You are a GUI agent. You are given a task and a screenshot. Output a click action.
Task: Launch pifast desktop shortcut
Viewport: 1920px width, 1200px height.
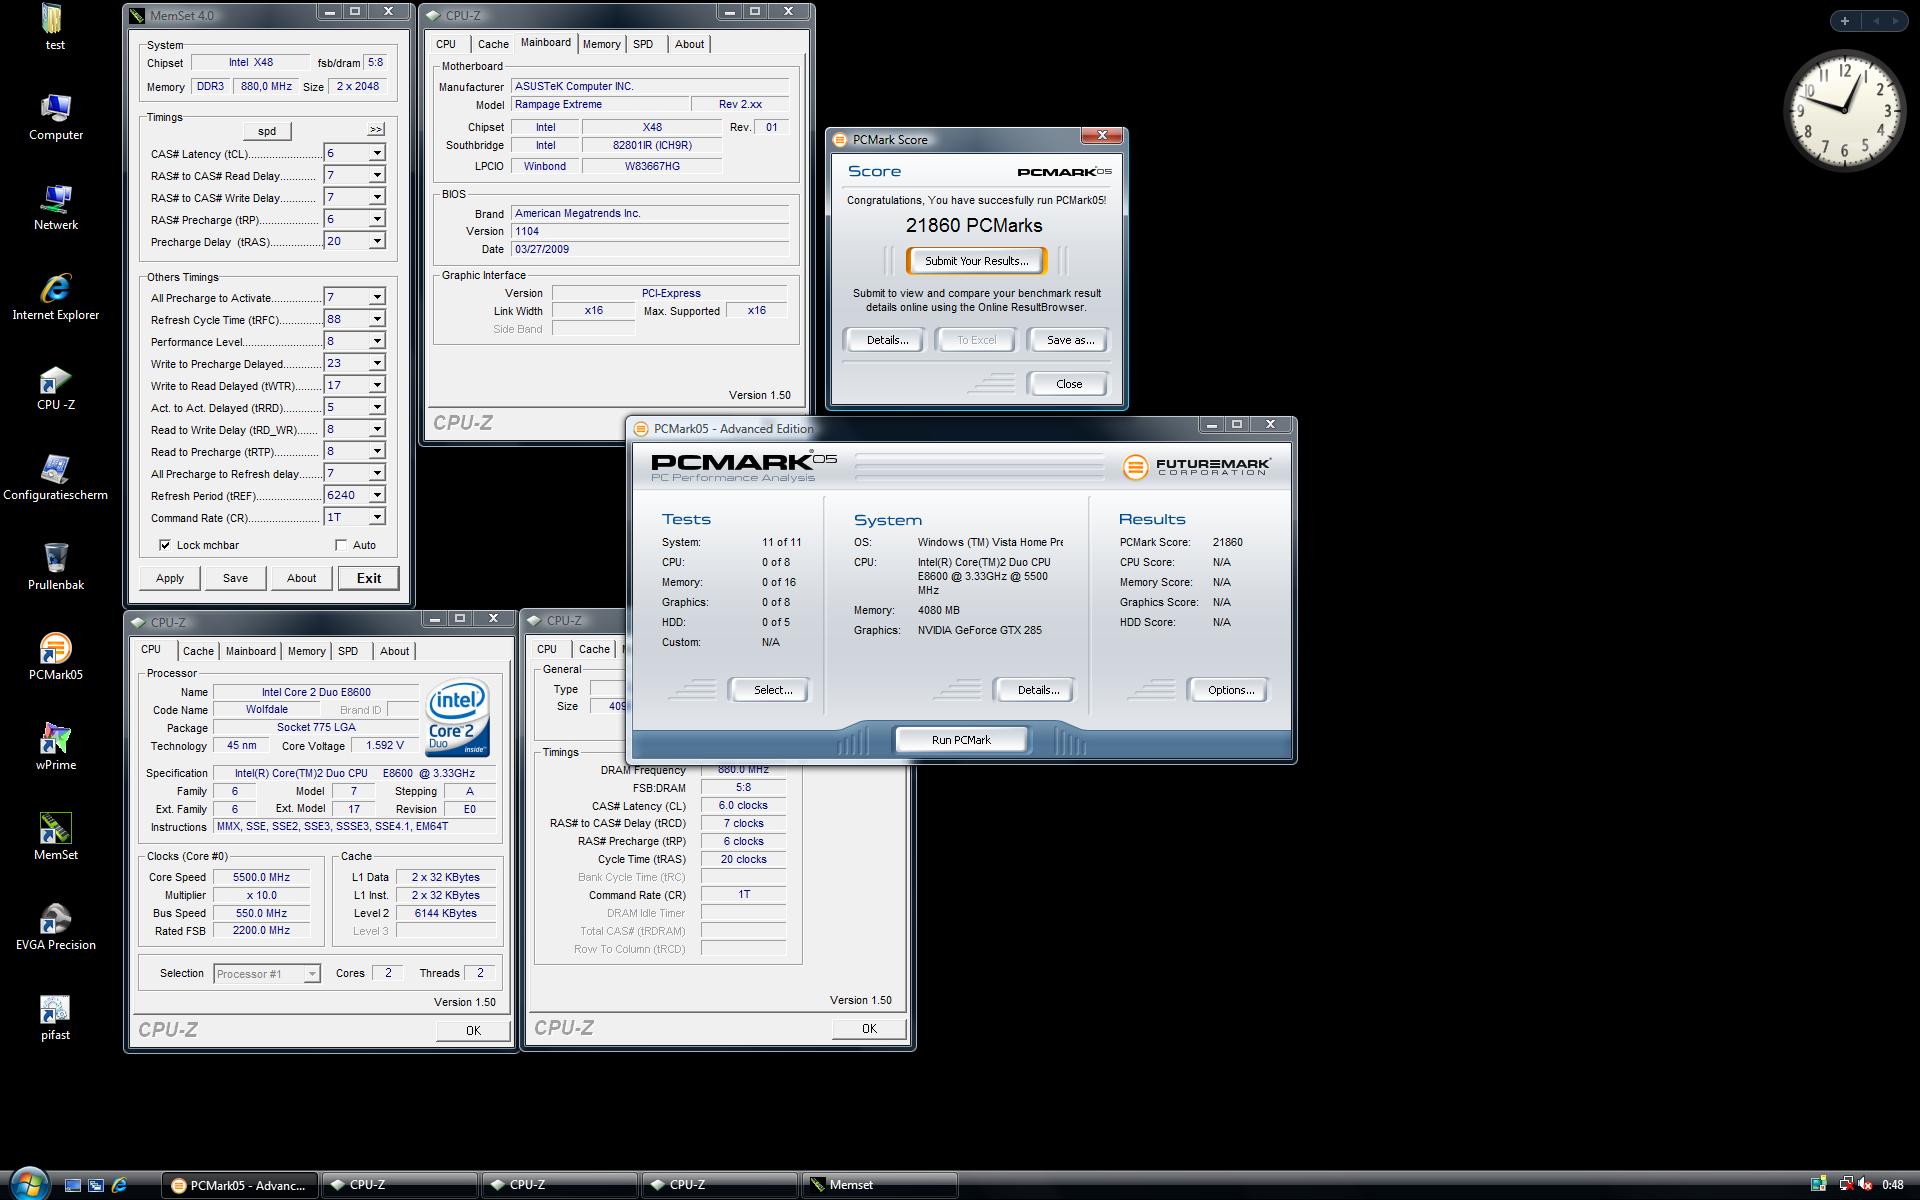[55, 1018]
